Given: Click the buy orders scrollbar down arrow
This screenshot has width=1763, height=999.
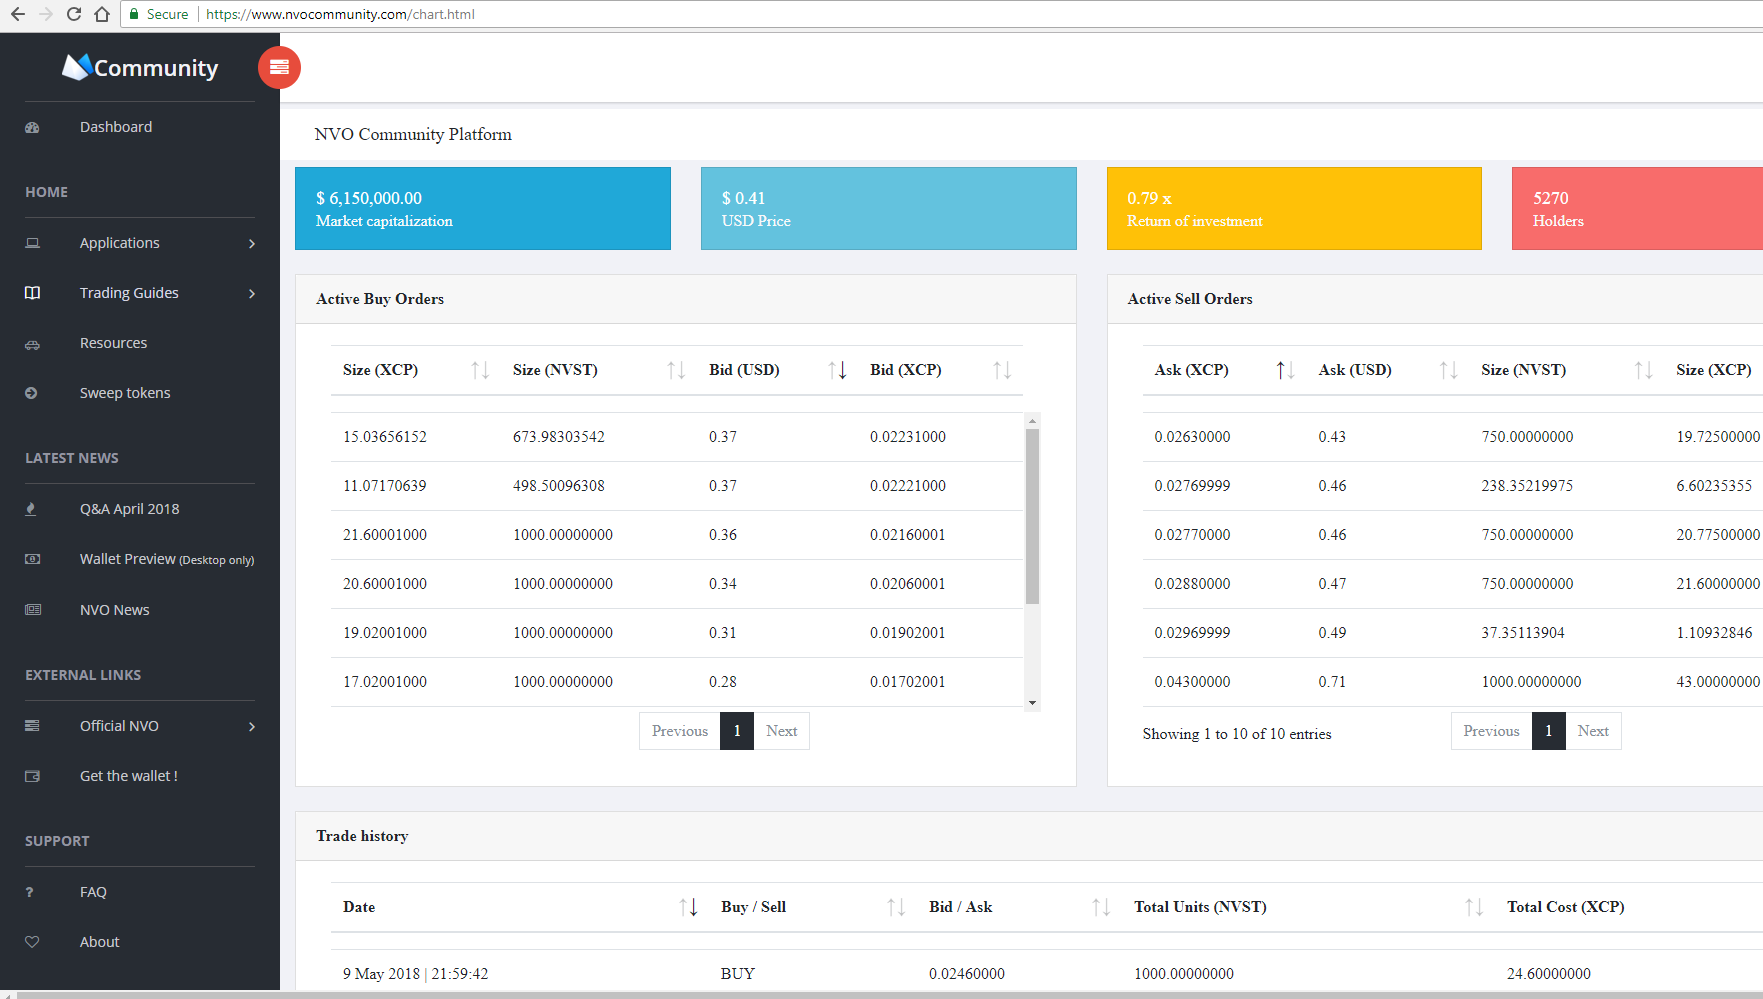Looking at the screenshot, I should [1032, 703].
